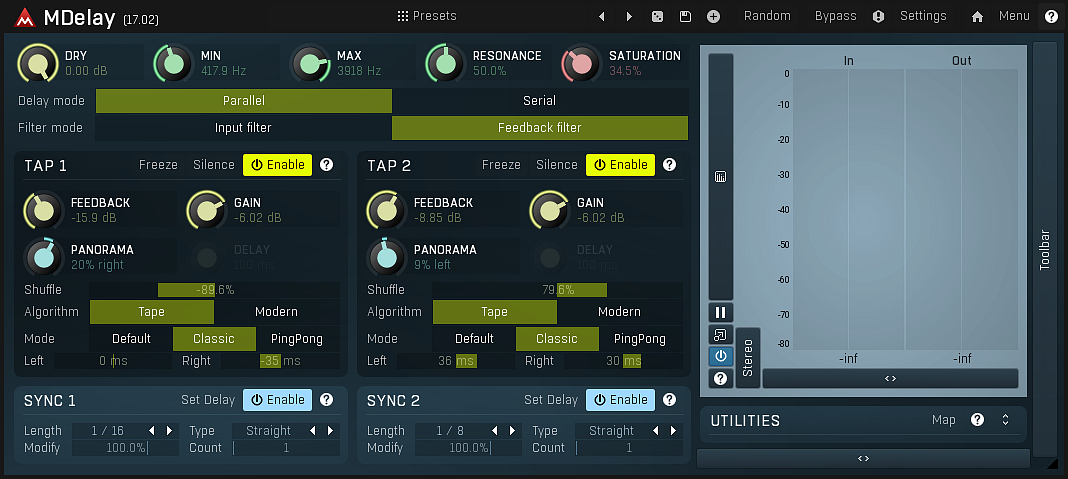This screenshot has height=479, width=1068.
Task: Click the Random button
Action: pos(767,16)
